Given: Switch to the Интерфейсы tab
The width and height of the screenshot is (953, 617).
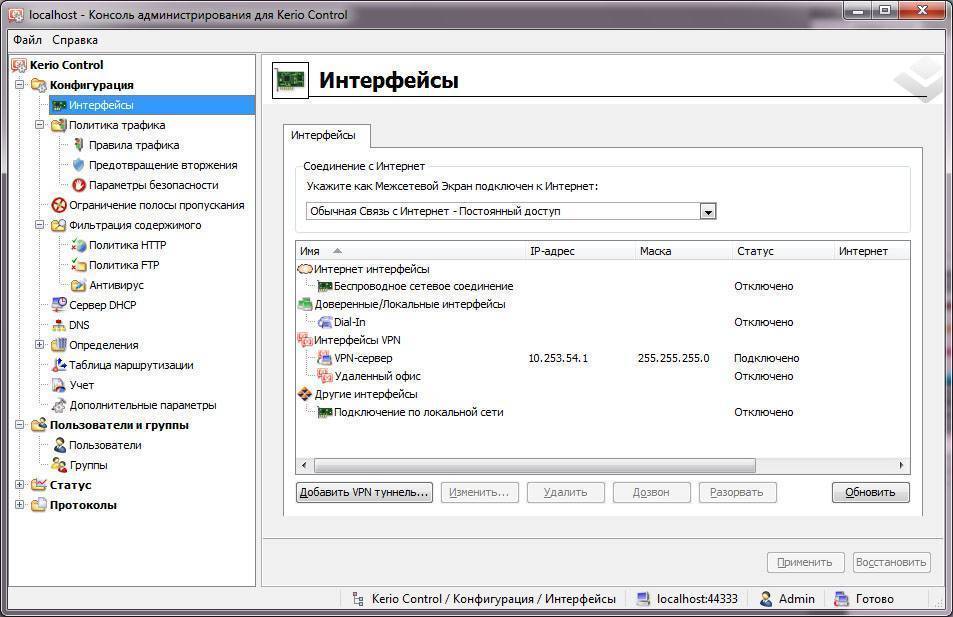Looking at the screenshot, I should pos(322,135).
